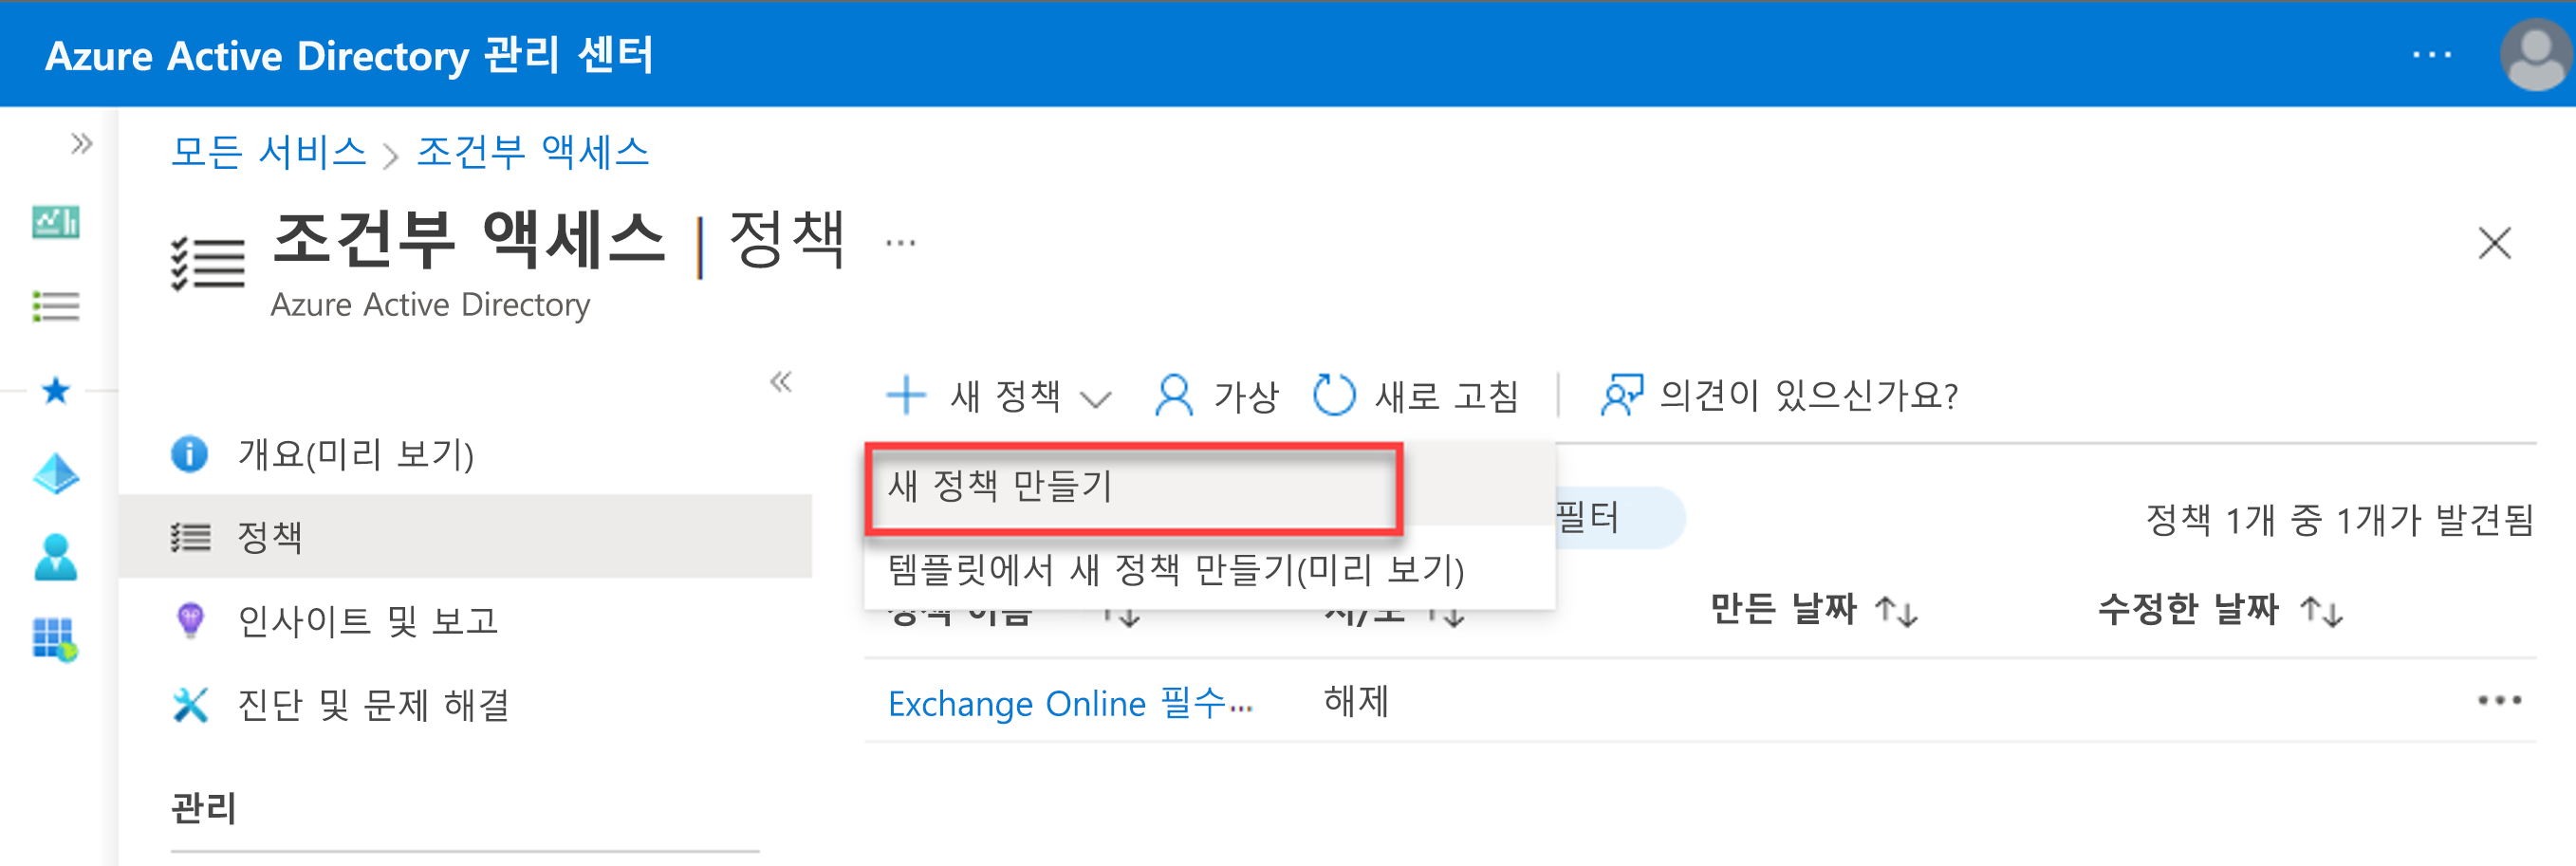Sort by 수정한 날짜 column header

click(x=2219, y=609)
